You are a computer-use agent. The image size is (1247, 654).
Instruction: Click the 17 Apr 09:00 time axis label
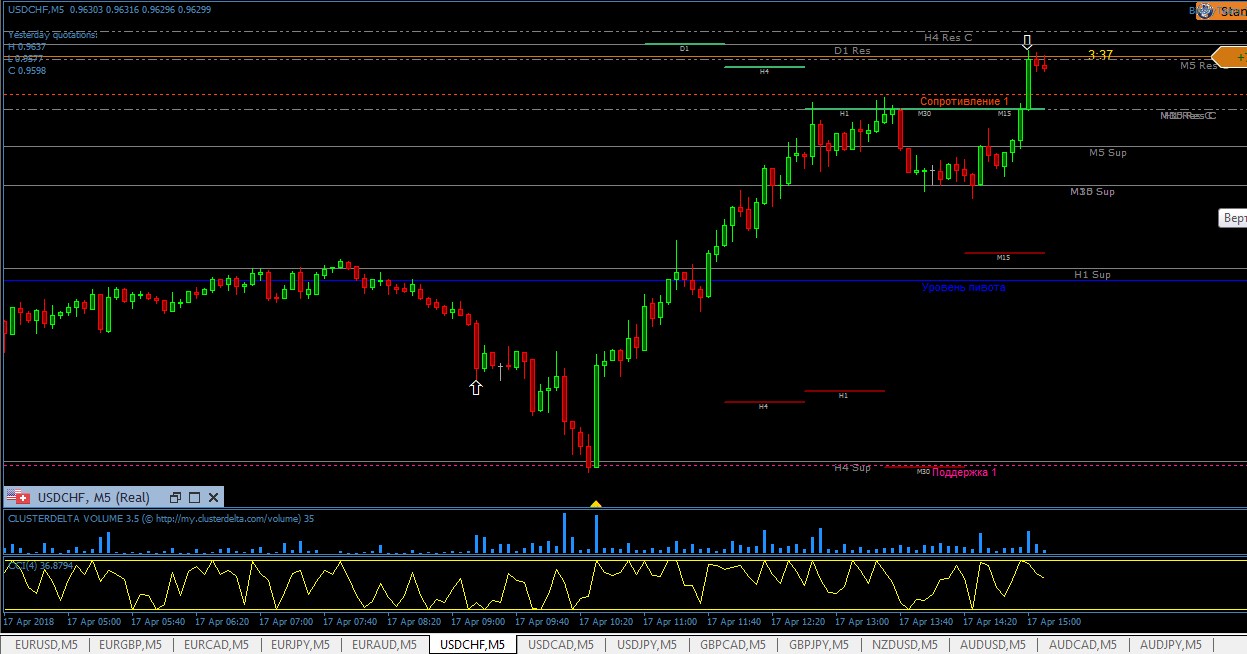click(x=478, y=621)
